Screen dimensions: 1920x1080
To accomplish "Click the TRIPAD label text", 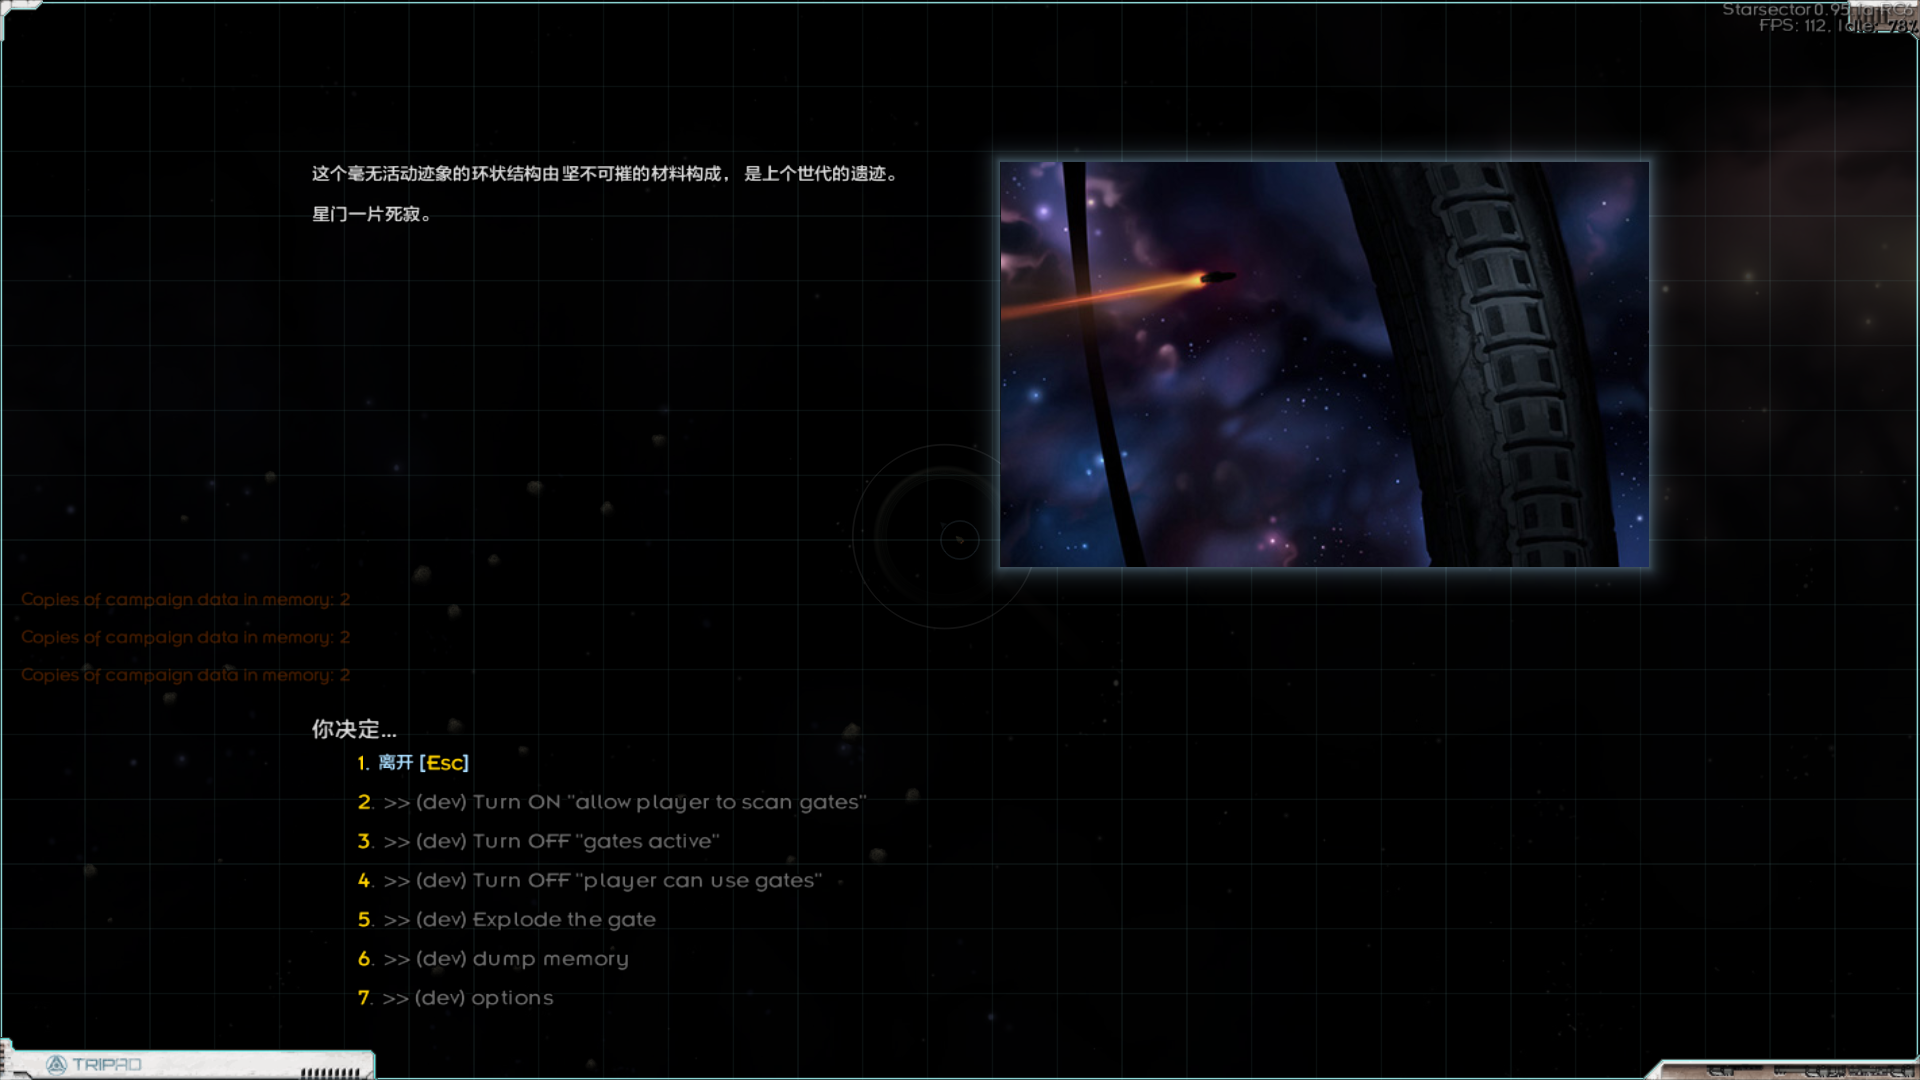I will click(107, 1065).
